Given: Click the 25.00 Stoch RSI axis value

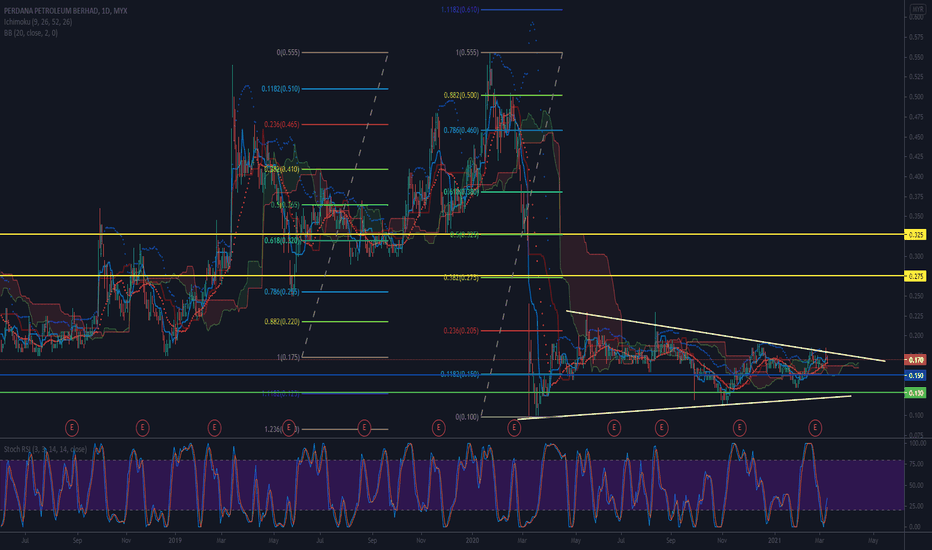Looking at the screenshot, I should pos(917,506).
